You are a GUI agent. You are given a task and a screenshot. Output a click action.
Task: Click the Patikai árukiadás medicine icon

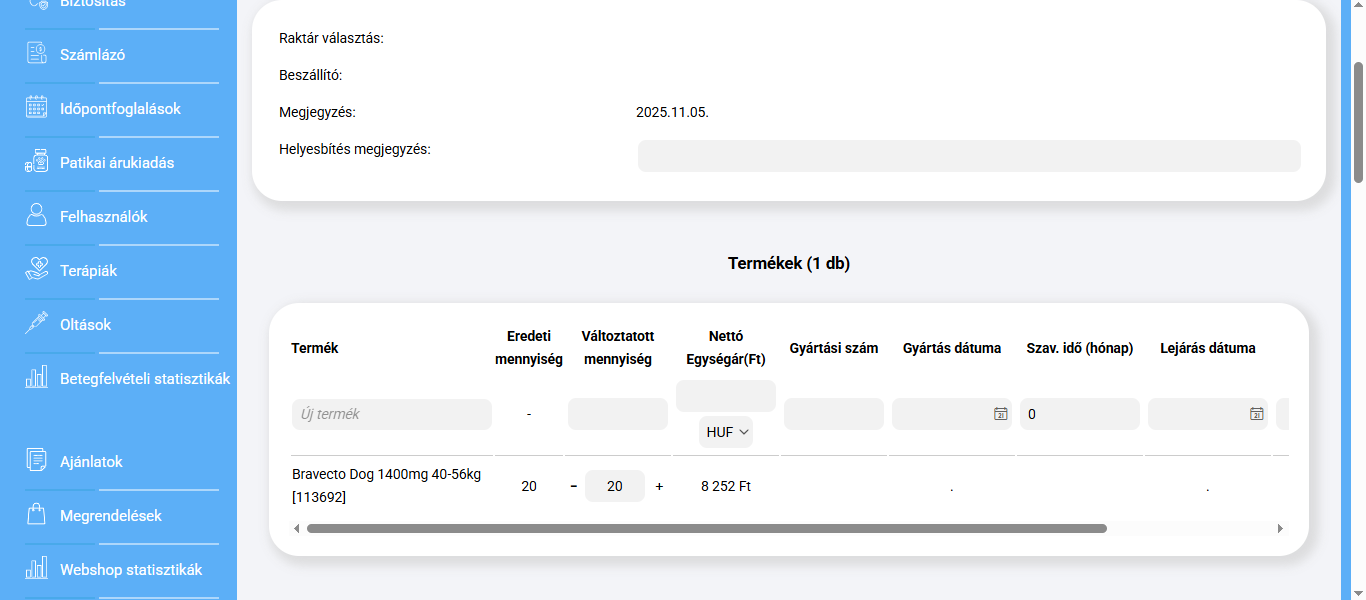(37, 162)
